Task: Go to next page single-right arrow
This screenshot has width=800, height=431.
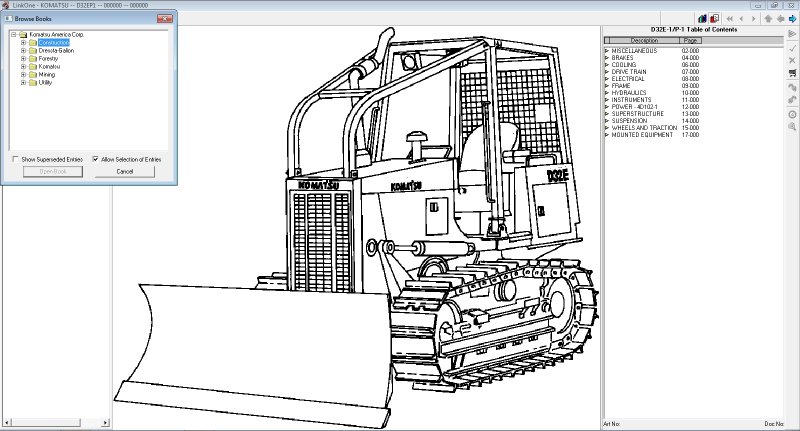Action: pos(753,19)
